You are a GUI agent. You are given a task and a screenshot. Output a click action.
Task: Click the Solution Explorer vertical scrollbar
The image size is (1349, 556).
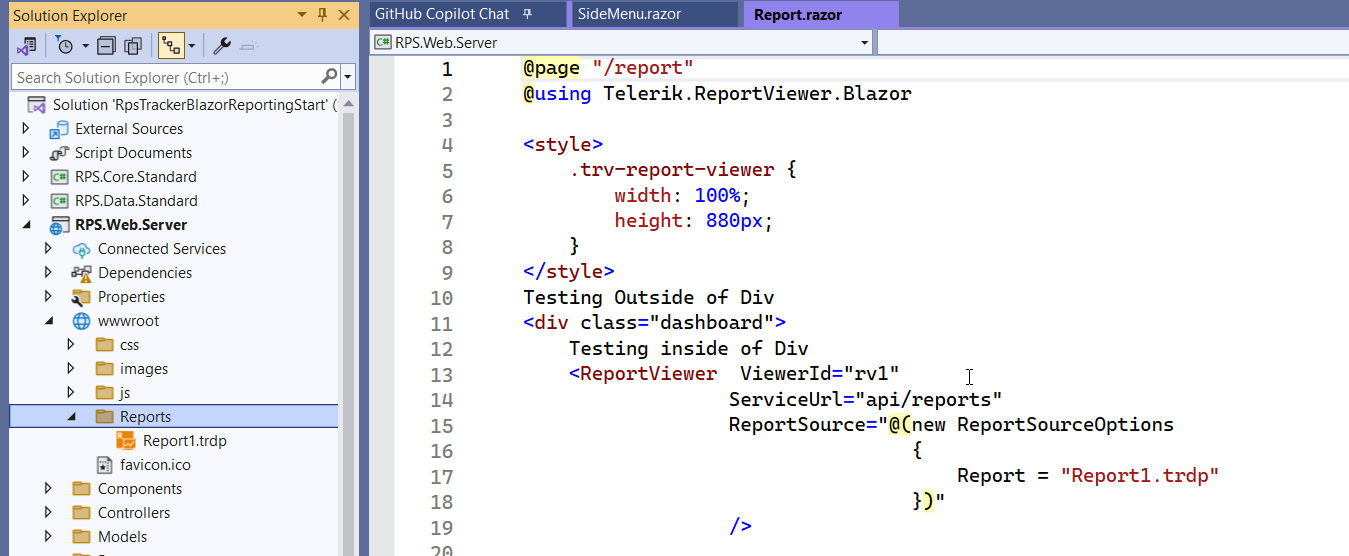(349, 300)
